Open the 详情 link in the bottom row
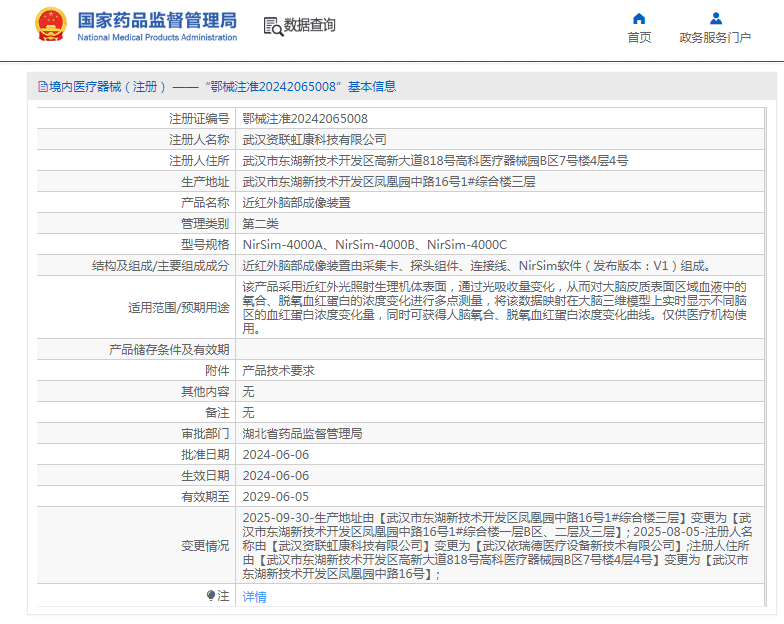 coord(254,597)
